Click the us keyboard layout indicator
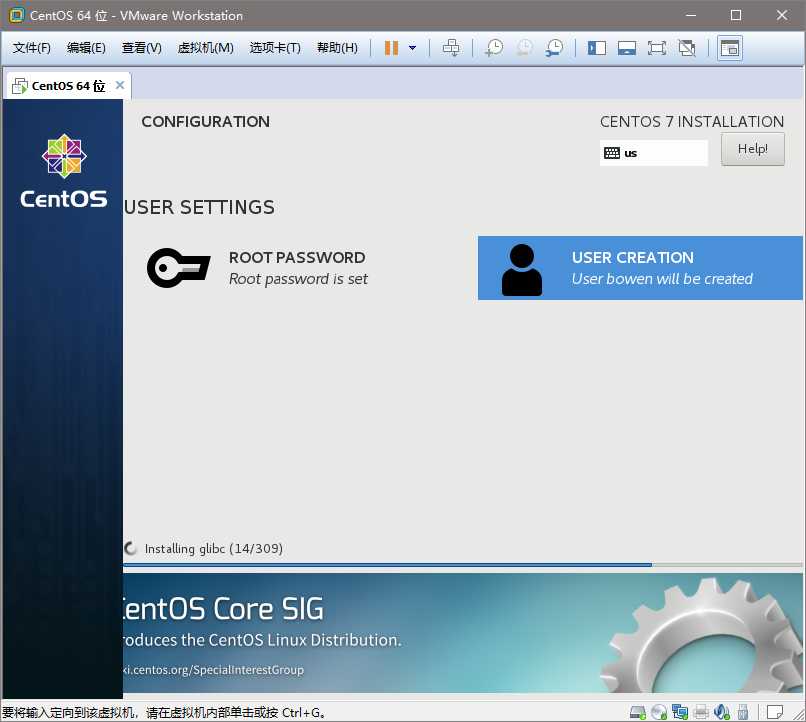Viewport: 806px width, 722px height. coord(653,153)
